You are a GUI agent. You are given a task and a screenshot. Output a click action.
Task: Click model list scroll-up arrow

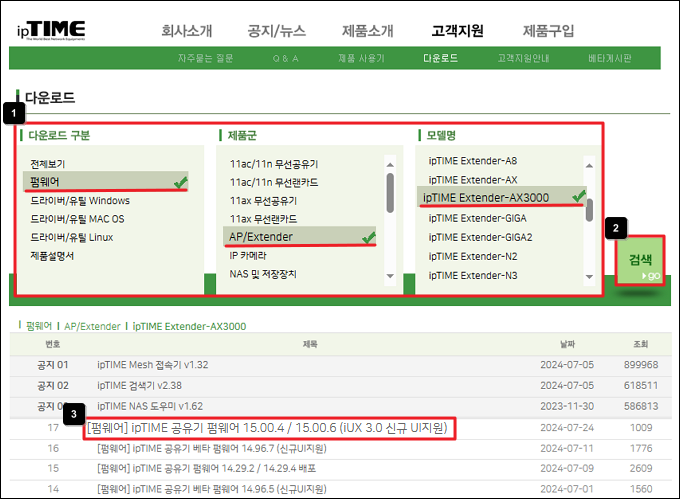tap(589, 165)
